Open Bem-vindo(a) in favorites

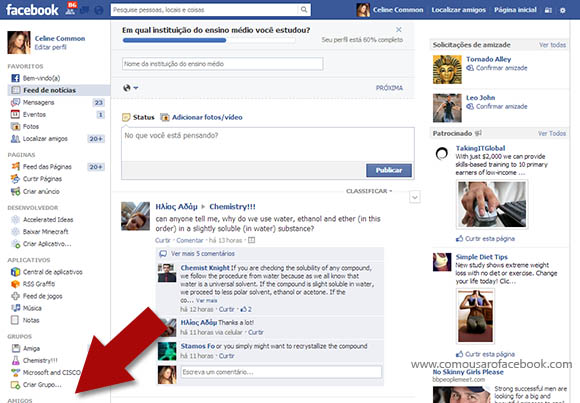tap(41, 78)
